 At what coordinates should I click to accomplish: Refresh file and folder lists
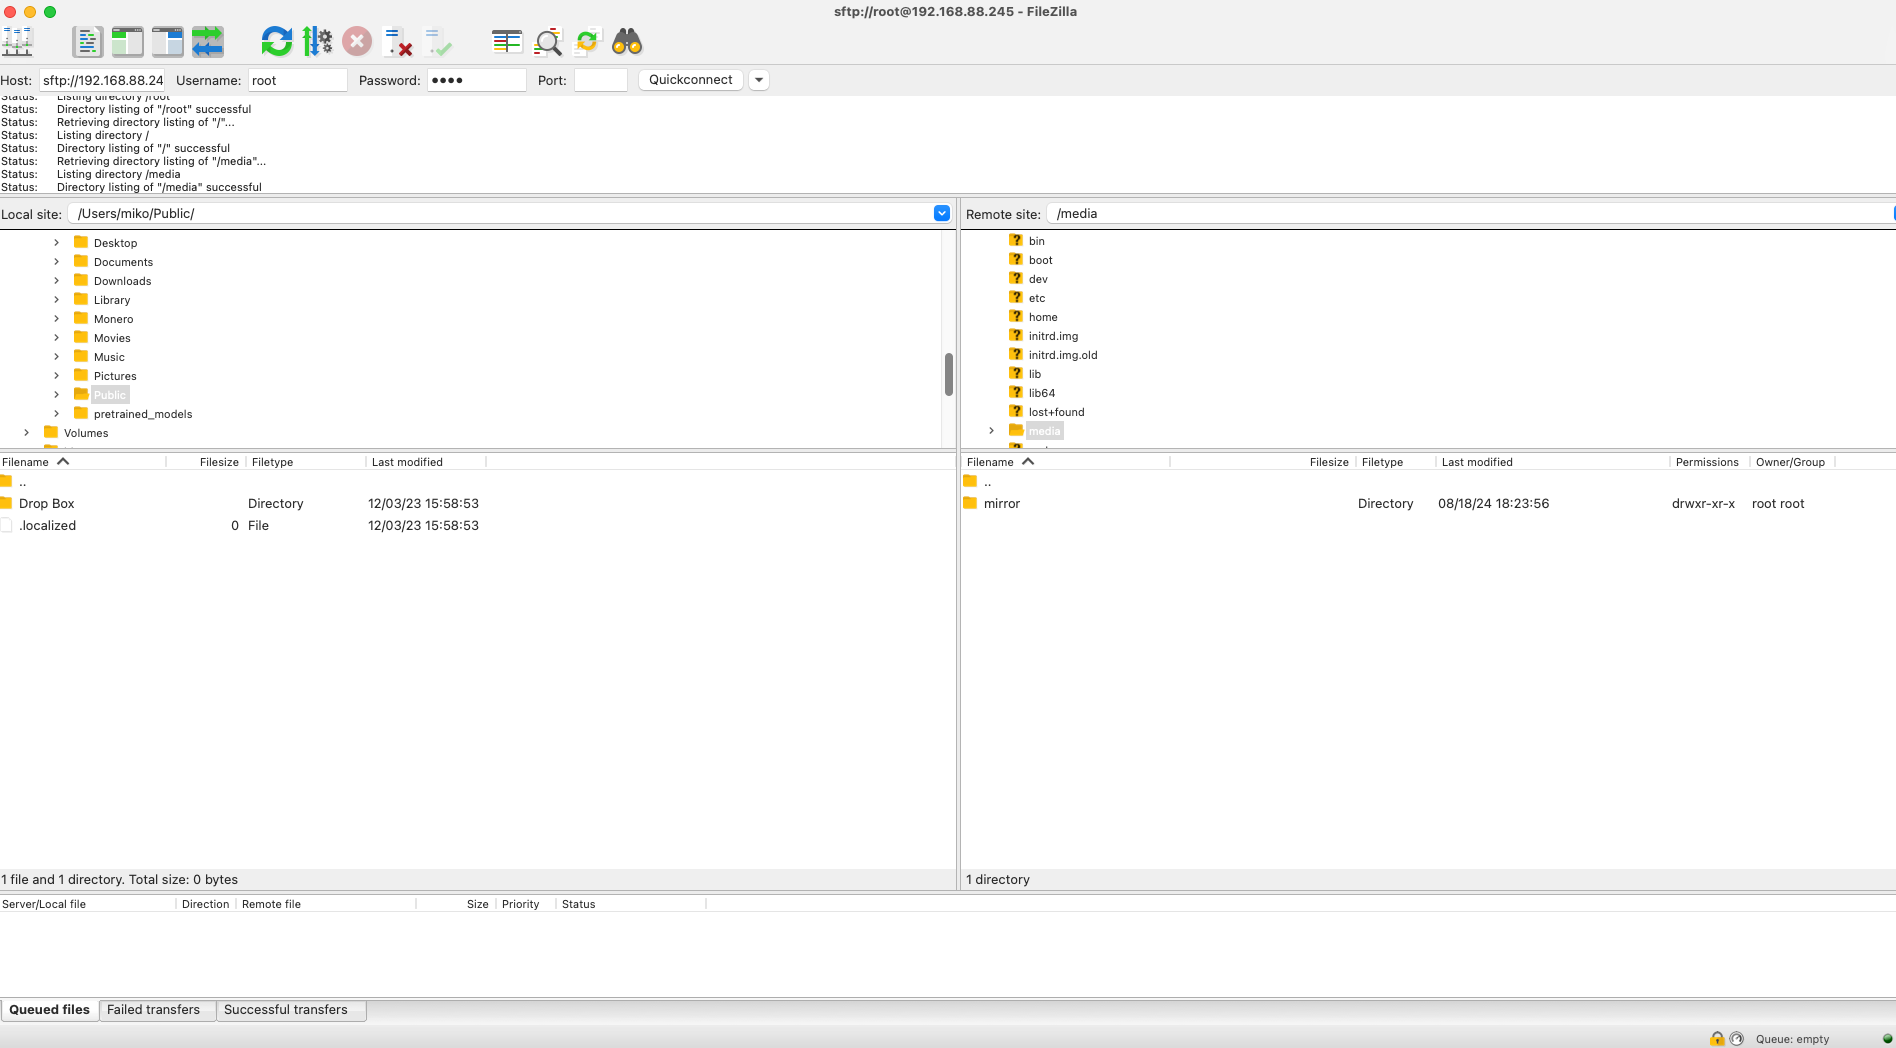tap(277, 42)
